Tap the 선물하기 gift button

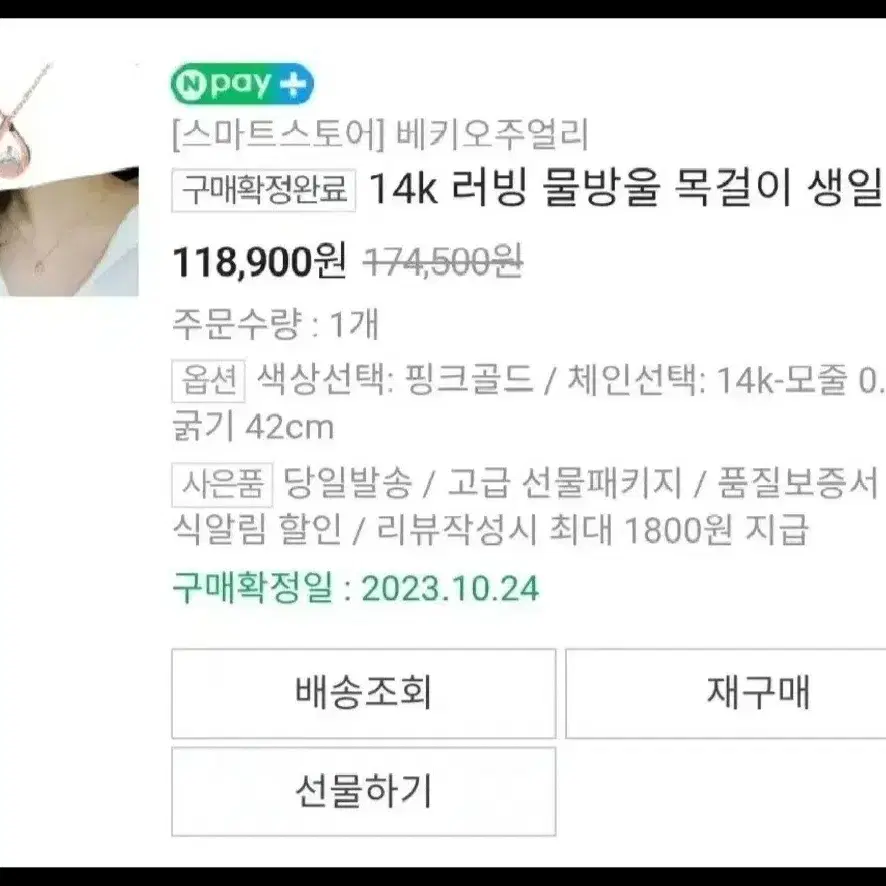[x=363, y=791]
